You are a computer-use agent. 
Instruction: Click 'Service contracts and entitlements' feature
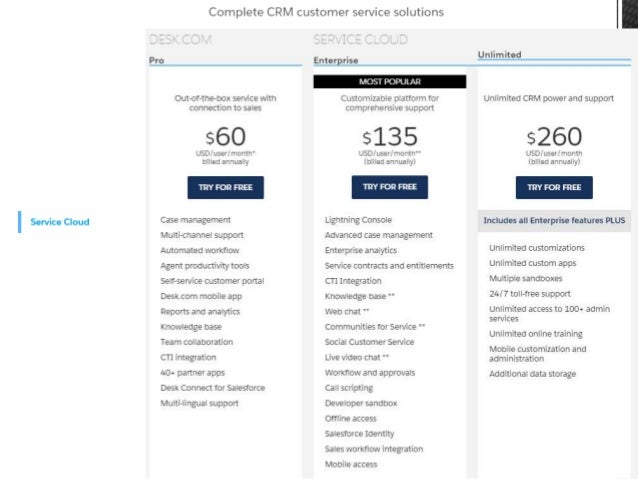[x=389, y=266]
